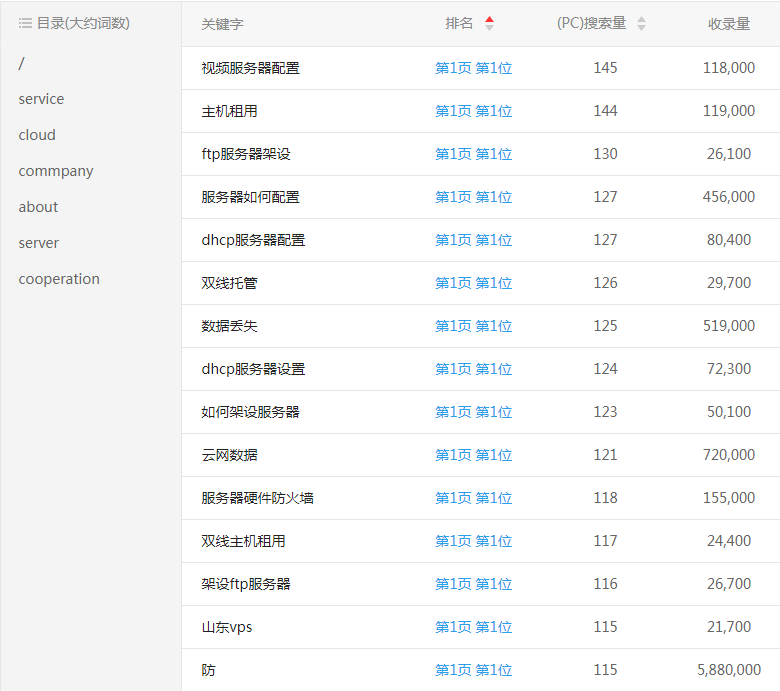The image size is (780, 691).
Task: Open ranking link for 主机租用
Action: point(473,111)
